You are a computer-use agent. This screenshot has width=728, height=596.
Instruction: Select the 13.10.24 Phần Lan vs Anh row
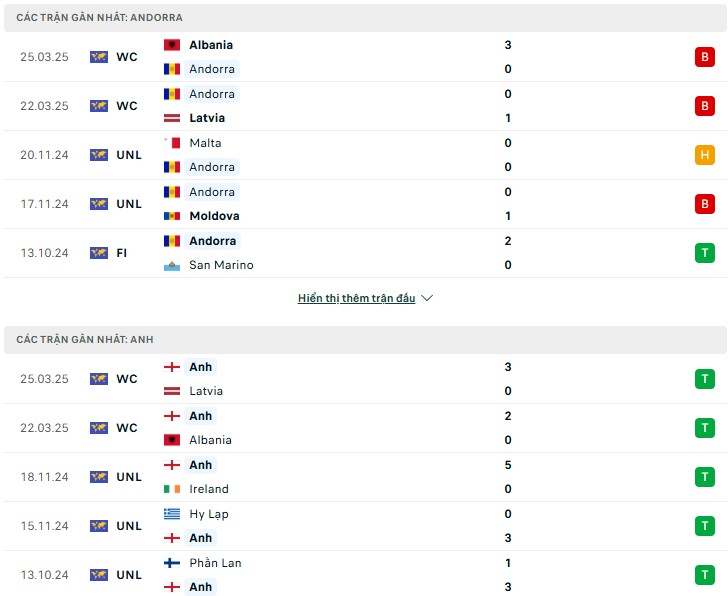(x=365, y=575)
